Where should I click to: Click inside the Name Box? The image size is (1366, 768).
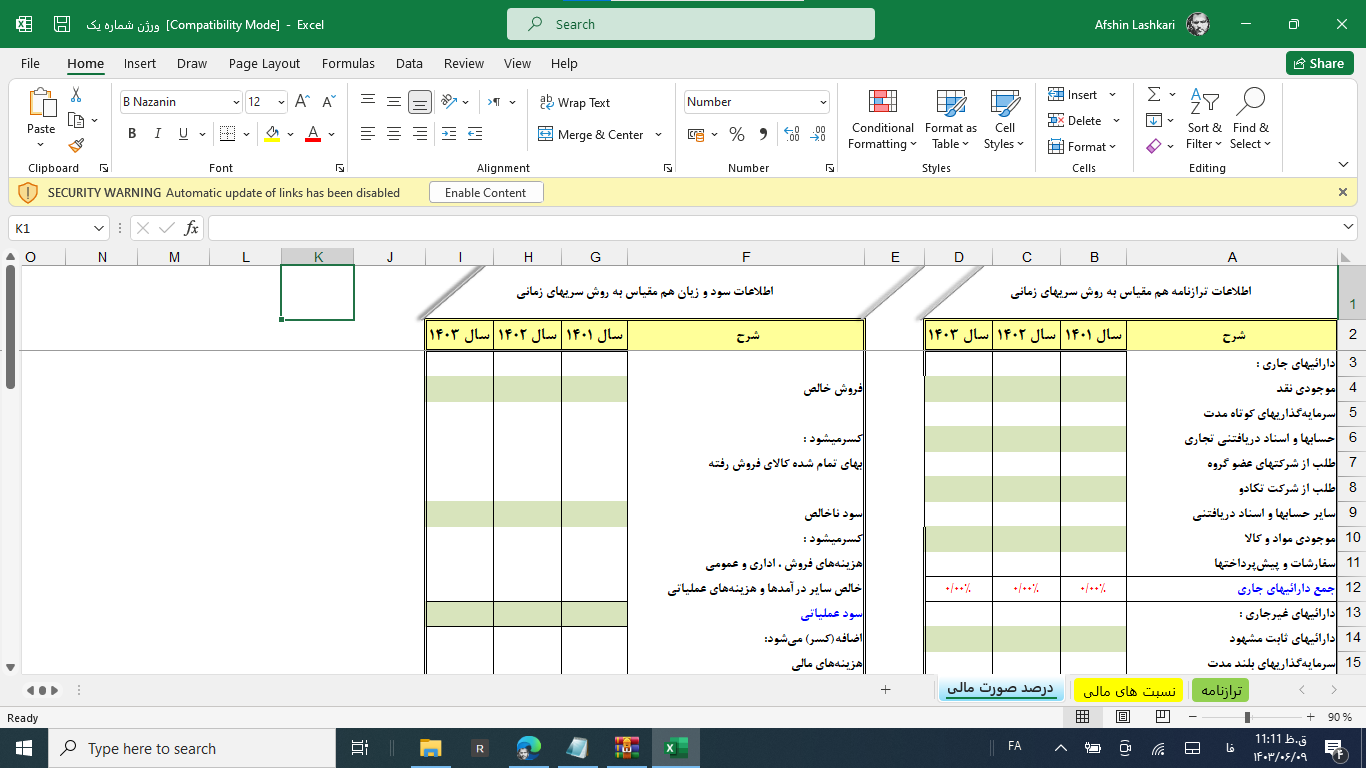point(45,227)
